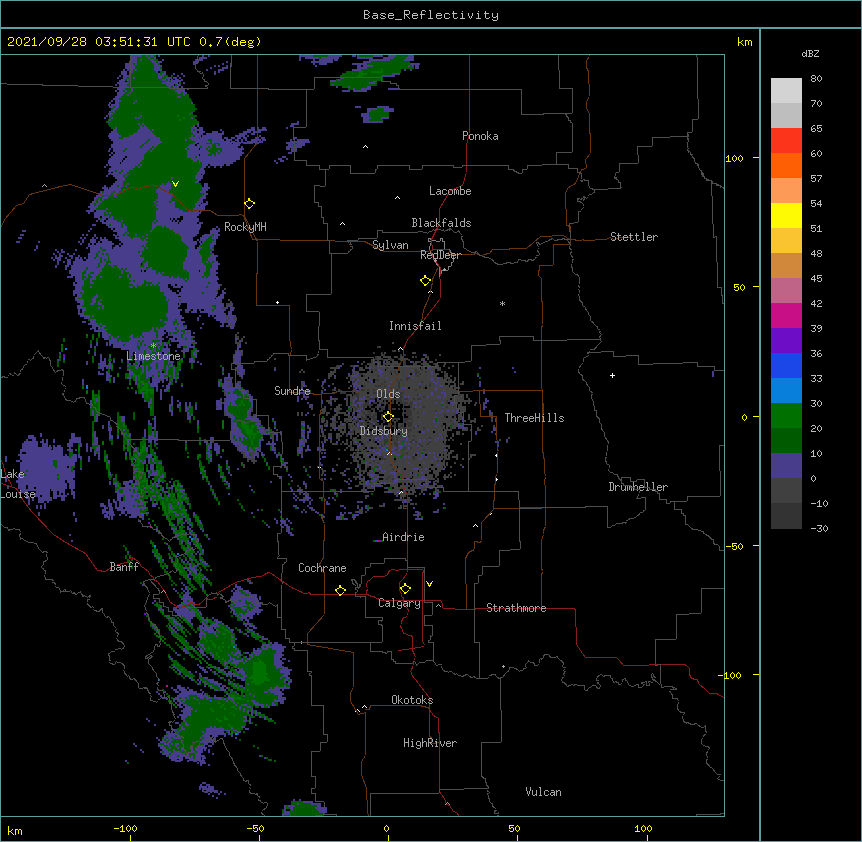Click the yellow V marker east of Calgary
Screen dimensions: 862x842
click(429, 584)
